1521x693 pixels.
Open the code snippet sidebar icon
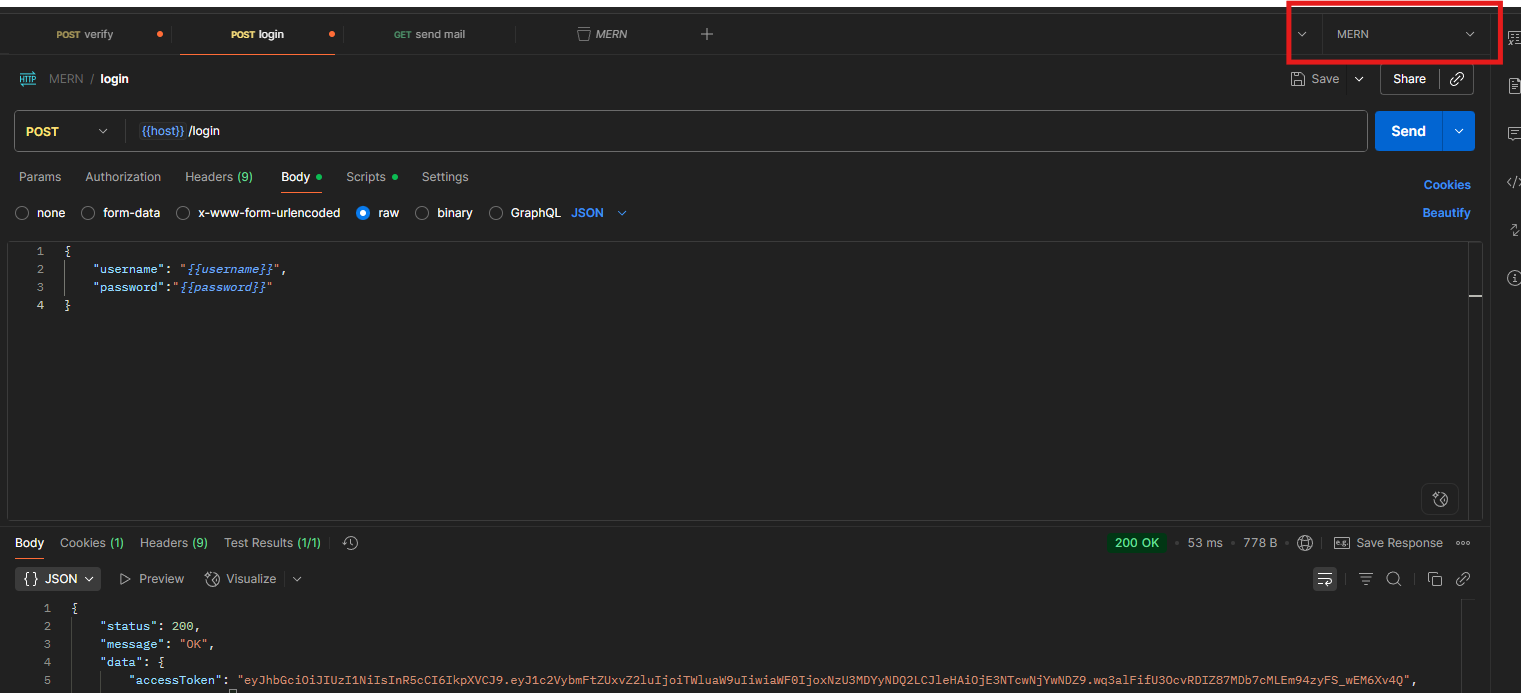(1513, 182)
